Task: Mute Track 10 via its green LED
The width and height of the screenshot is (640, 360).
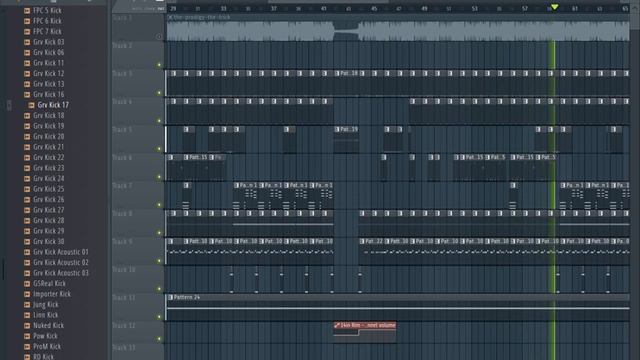Action: pos(159,289)
